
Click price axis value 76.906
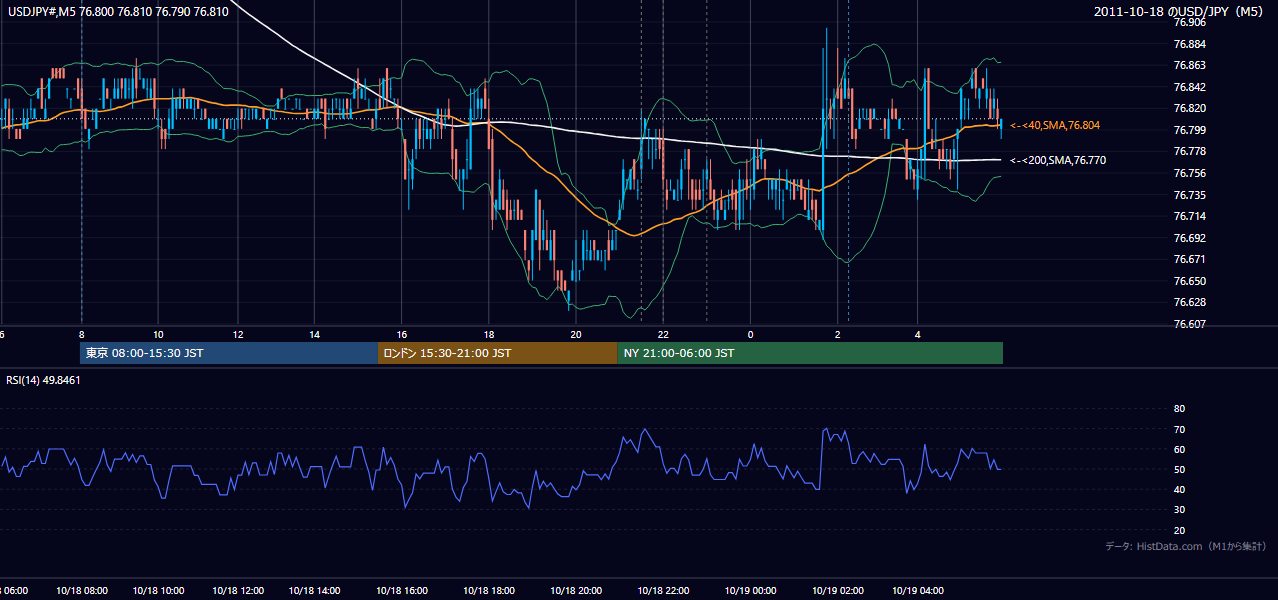1189,22
